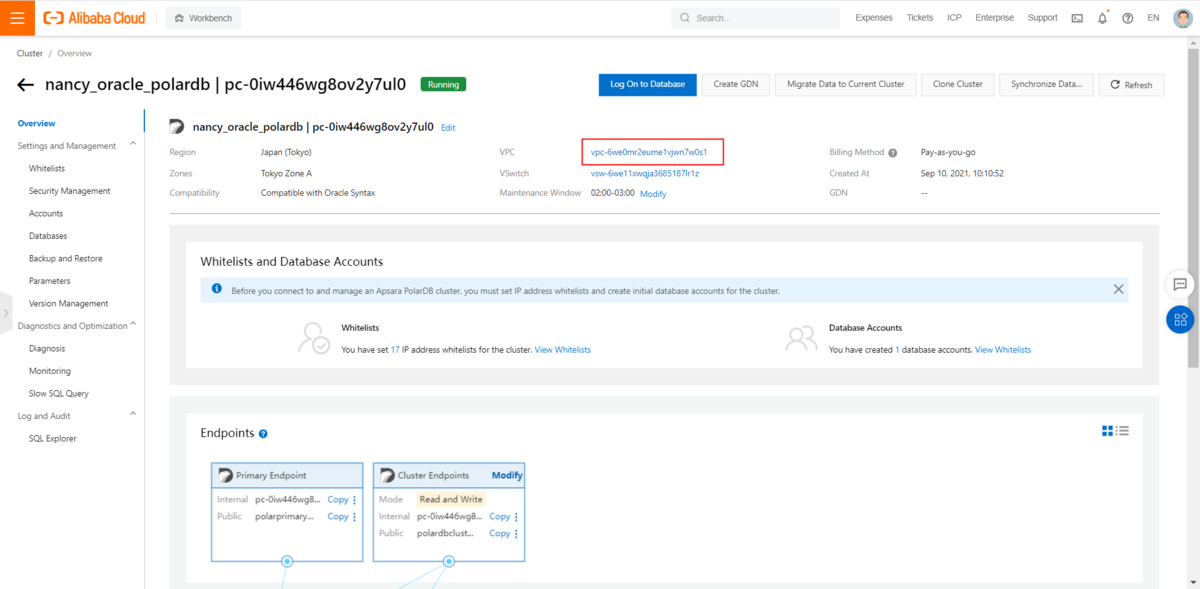Modify the Maintenance Window

[653, 193]
